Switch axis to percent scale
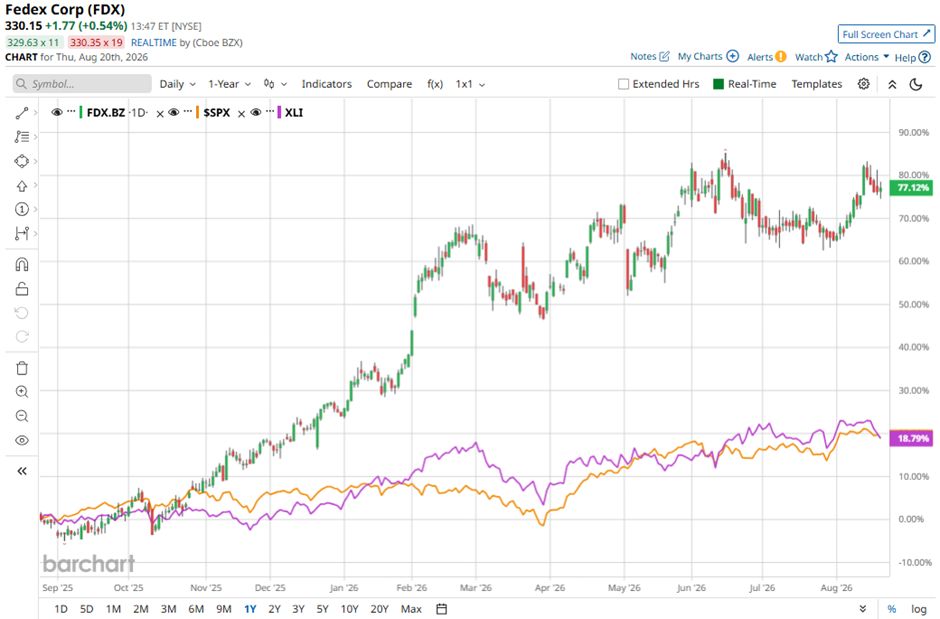 pos(891,609)
